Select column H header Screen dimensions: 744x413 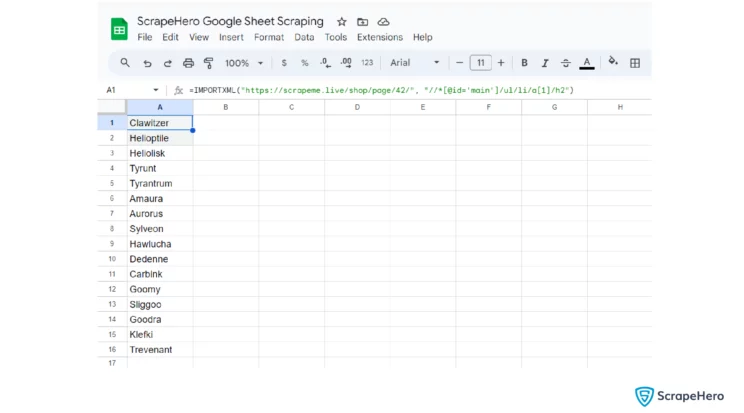point(620,107)
